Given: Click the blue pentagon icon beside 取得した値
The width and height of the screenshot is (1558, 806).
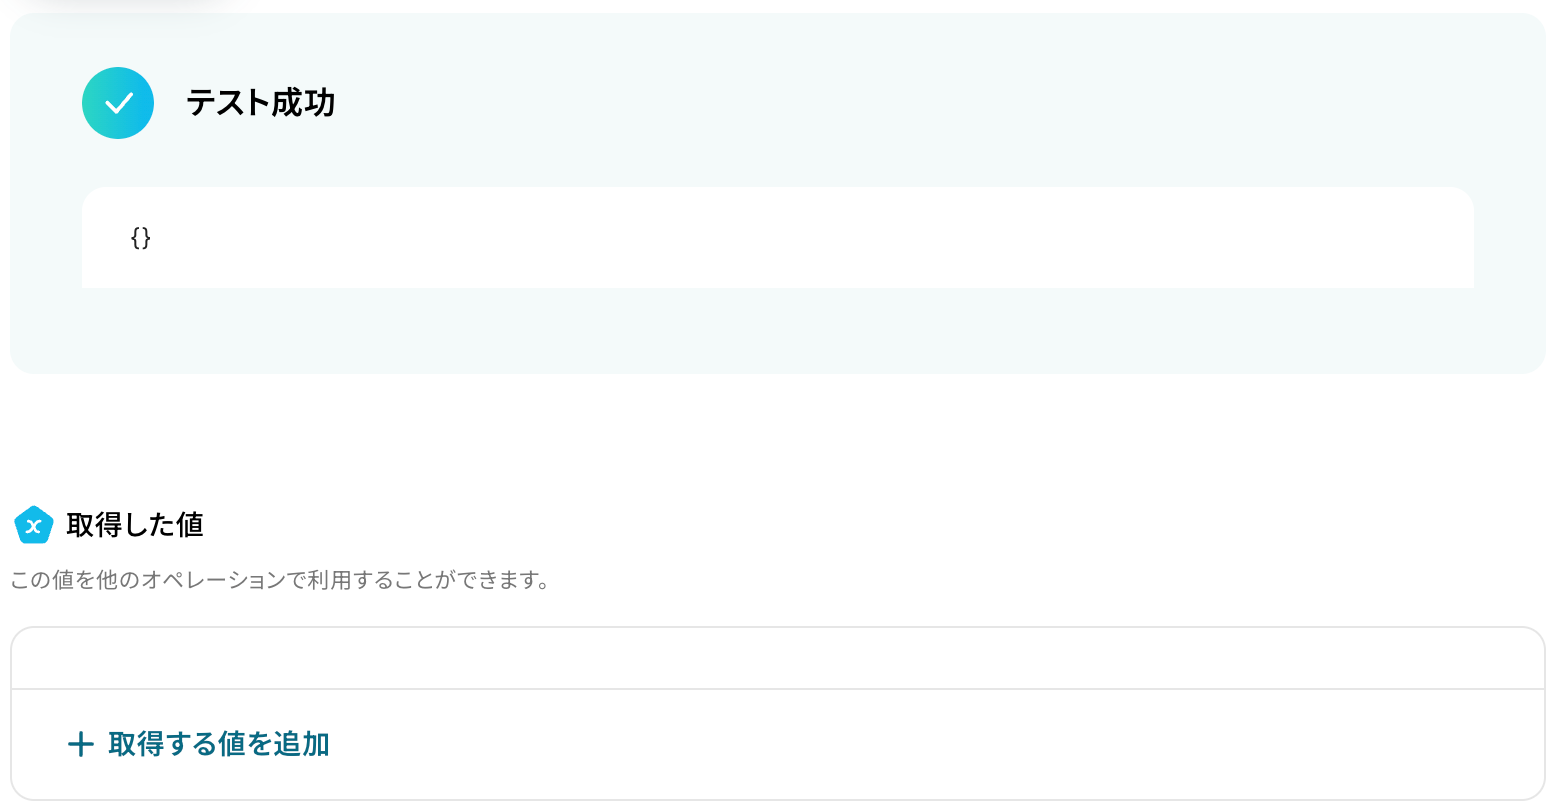Looking at the screenshot, I should click(x=33, y=525).
